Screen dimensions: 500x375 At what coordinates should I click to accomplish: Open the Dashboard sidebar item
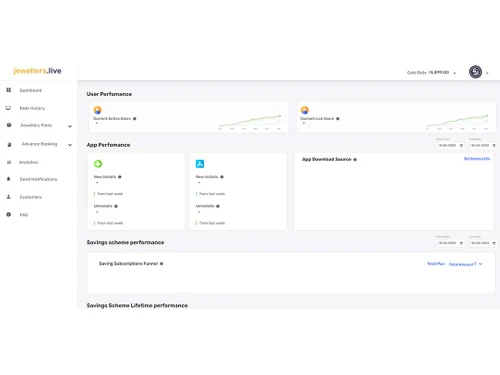31,90
